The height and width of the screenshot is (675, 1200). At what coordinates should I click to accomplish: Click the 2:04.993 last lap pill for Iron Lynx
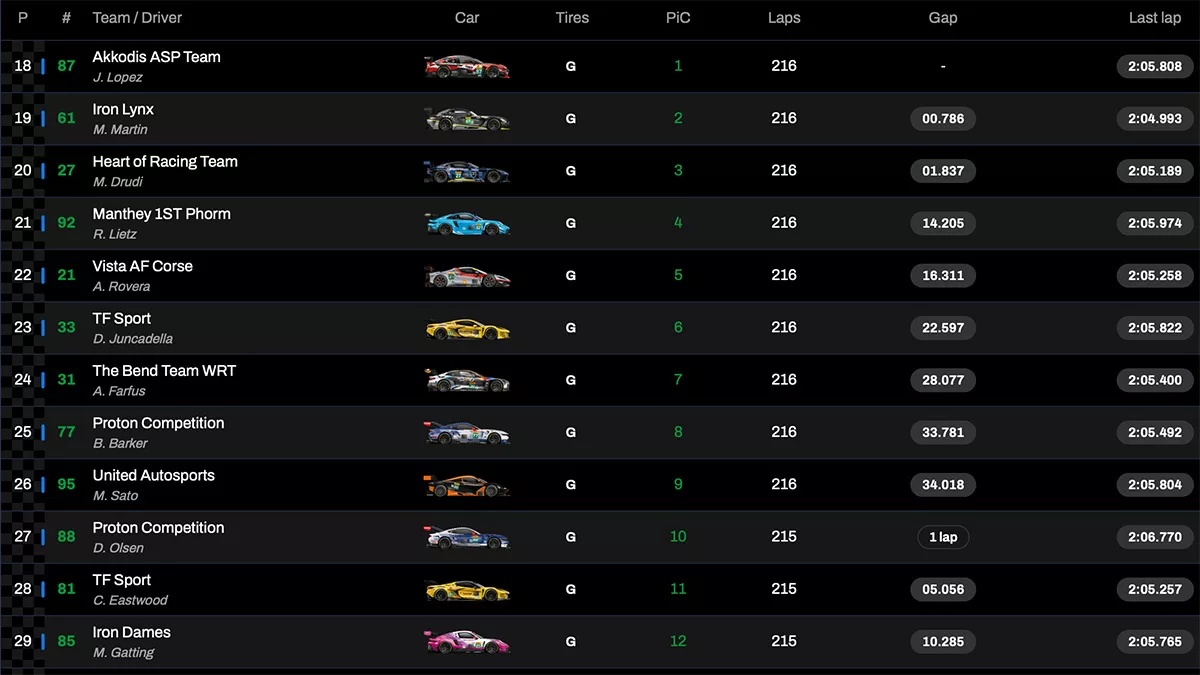(1154, 118)
